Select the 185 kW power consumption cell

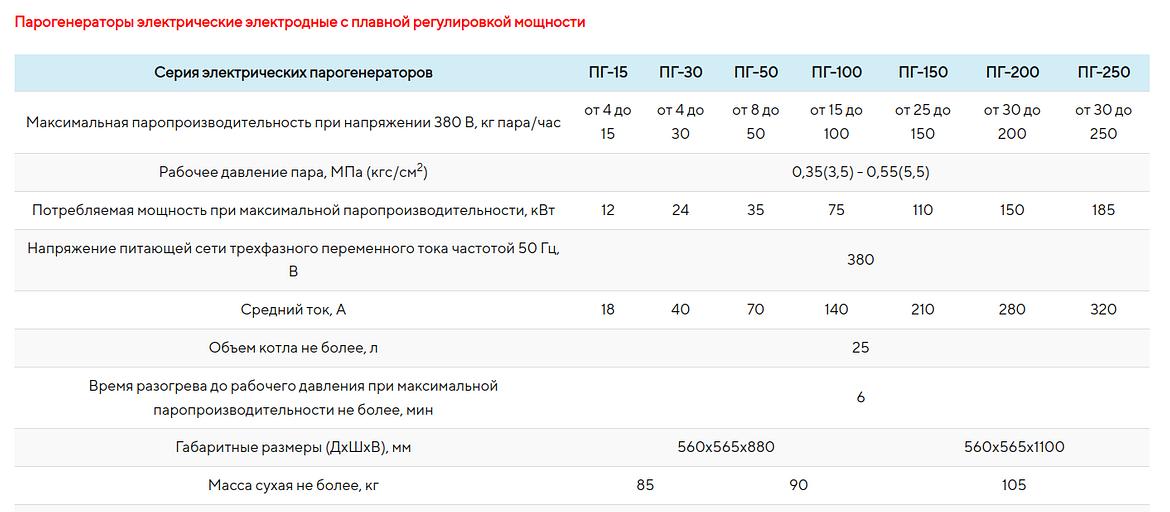tap(1103, 210)
